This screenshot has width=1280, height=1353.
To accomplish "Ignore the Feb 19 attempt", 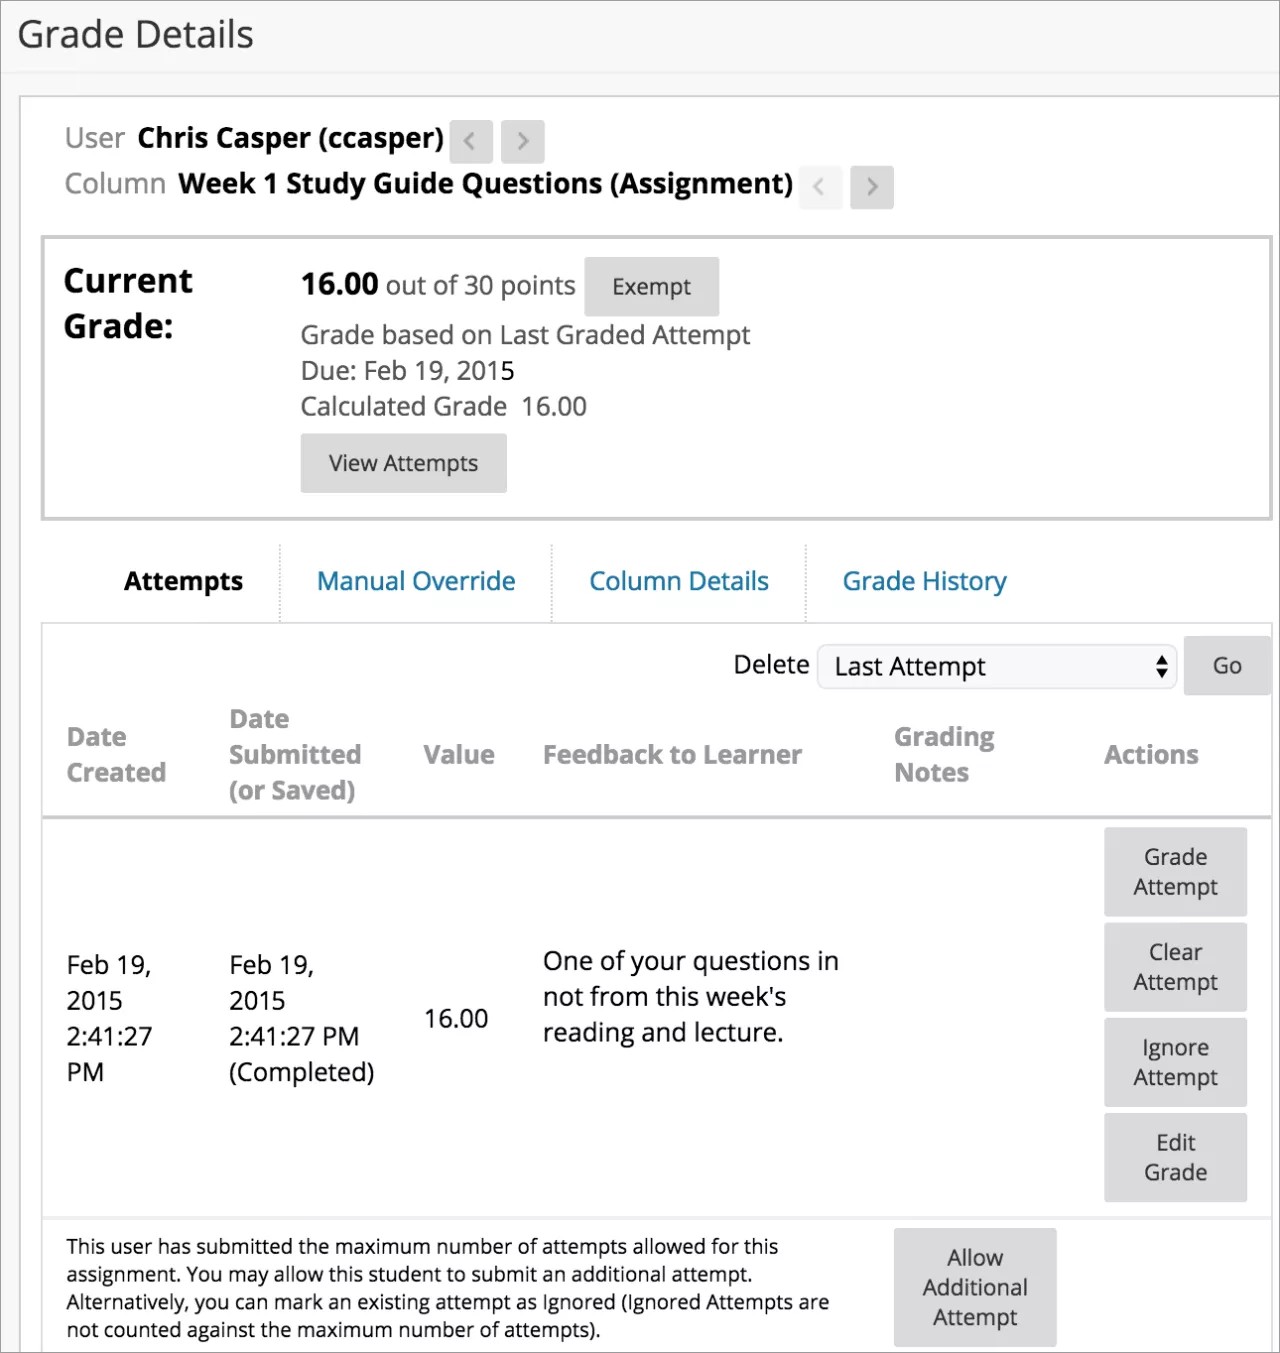I will click(1175, 1062).
